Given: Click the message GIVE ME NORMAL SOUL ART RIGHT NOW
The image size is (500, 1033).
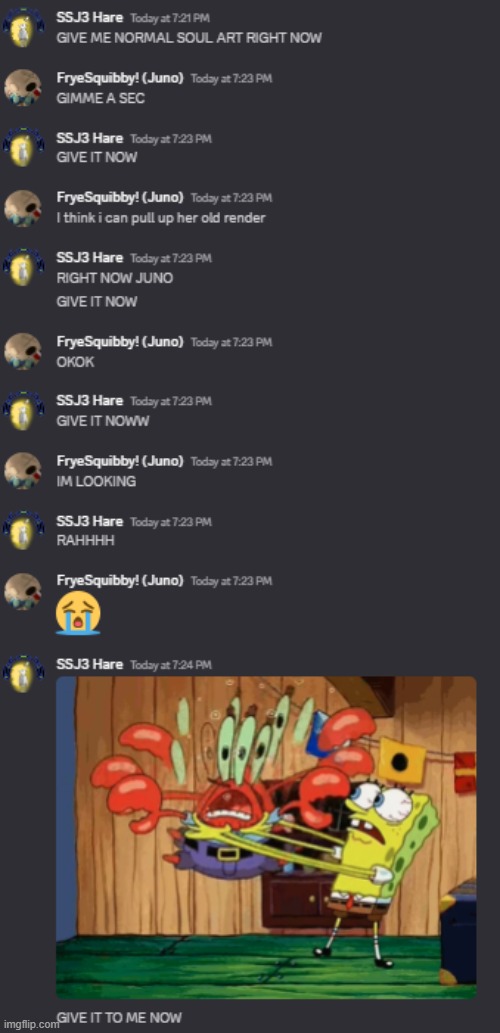Looking at the screenshot, I should tap(189, 38).
